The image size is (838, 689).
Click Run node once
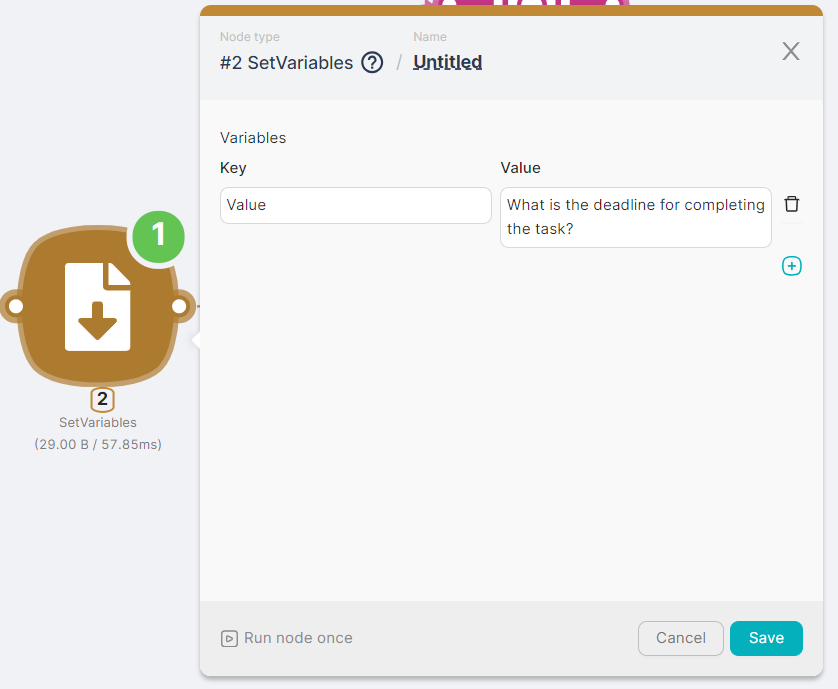tap(287, 638)
